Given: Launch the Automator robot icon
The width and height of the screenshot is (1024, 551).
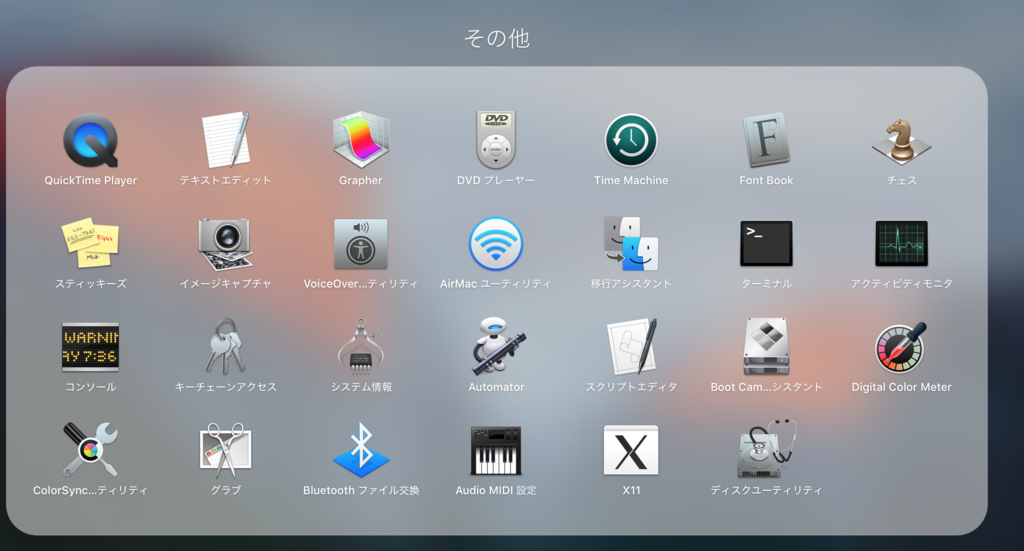Looking at the screenshot, I should 496,347.
